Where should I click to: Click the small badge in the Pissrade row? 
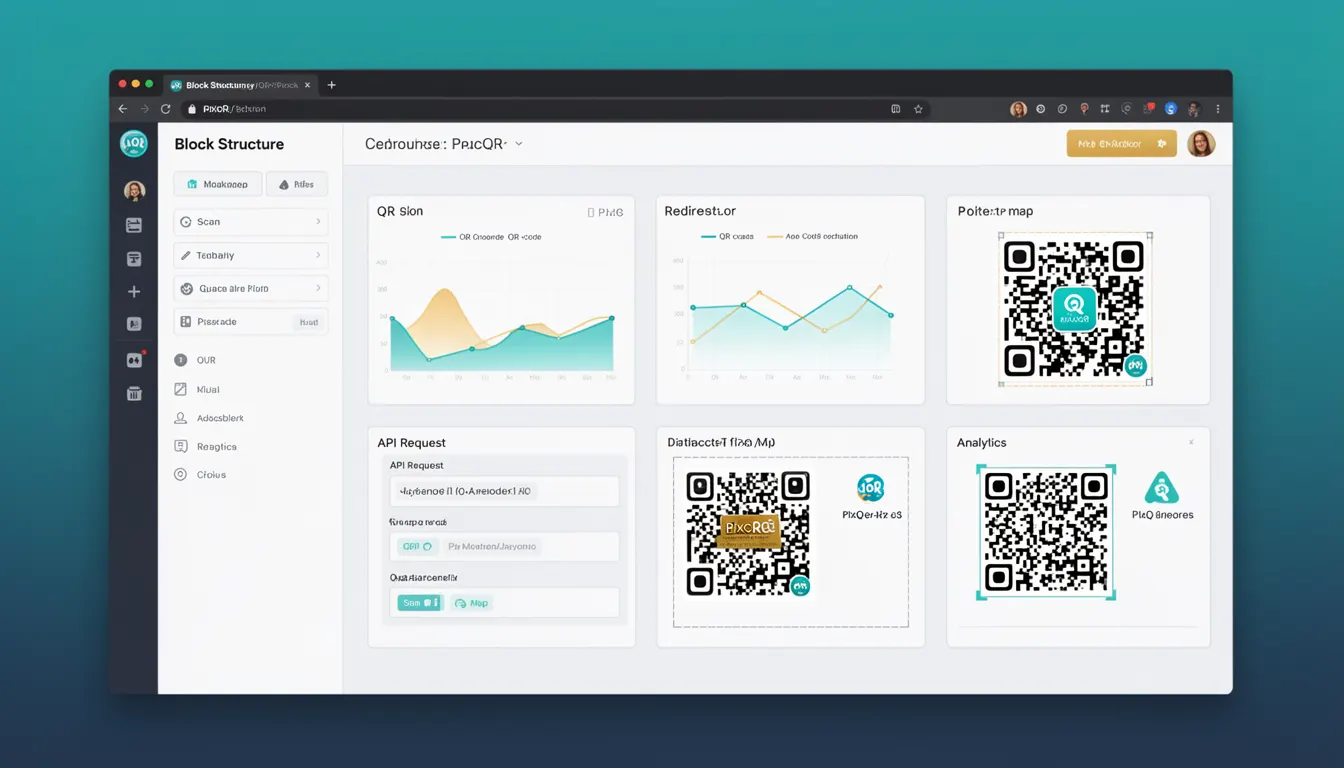coord(308,322)
